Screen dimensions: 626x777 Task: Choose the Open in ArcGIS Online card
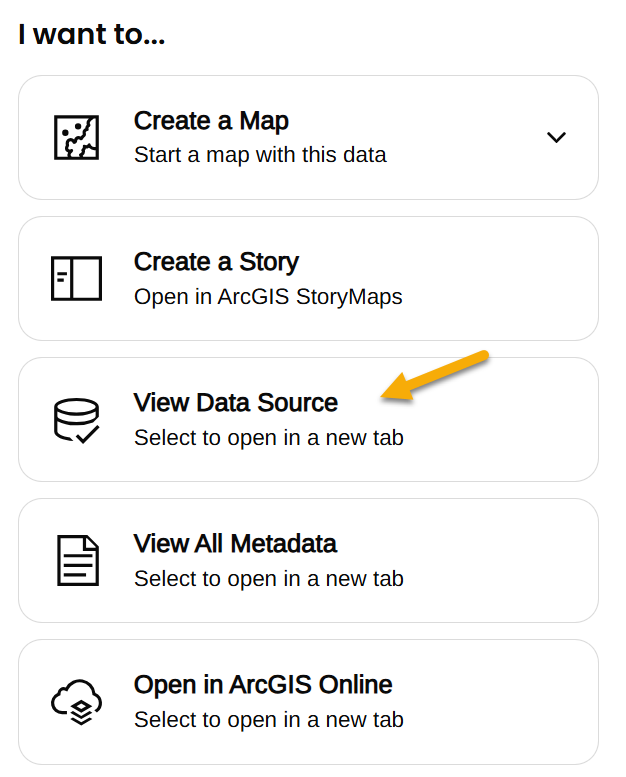308,702
